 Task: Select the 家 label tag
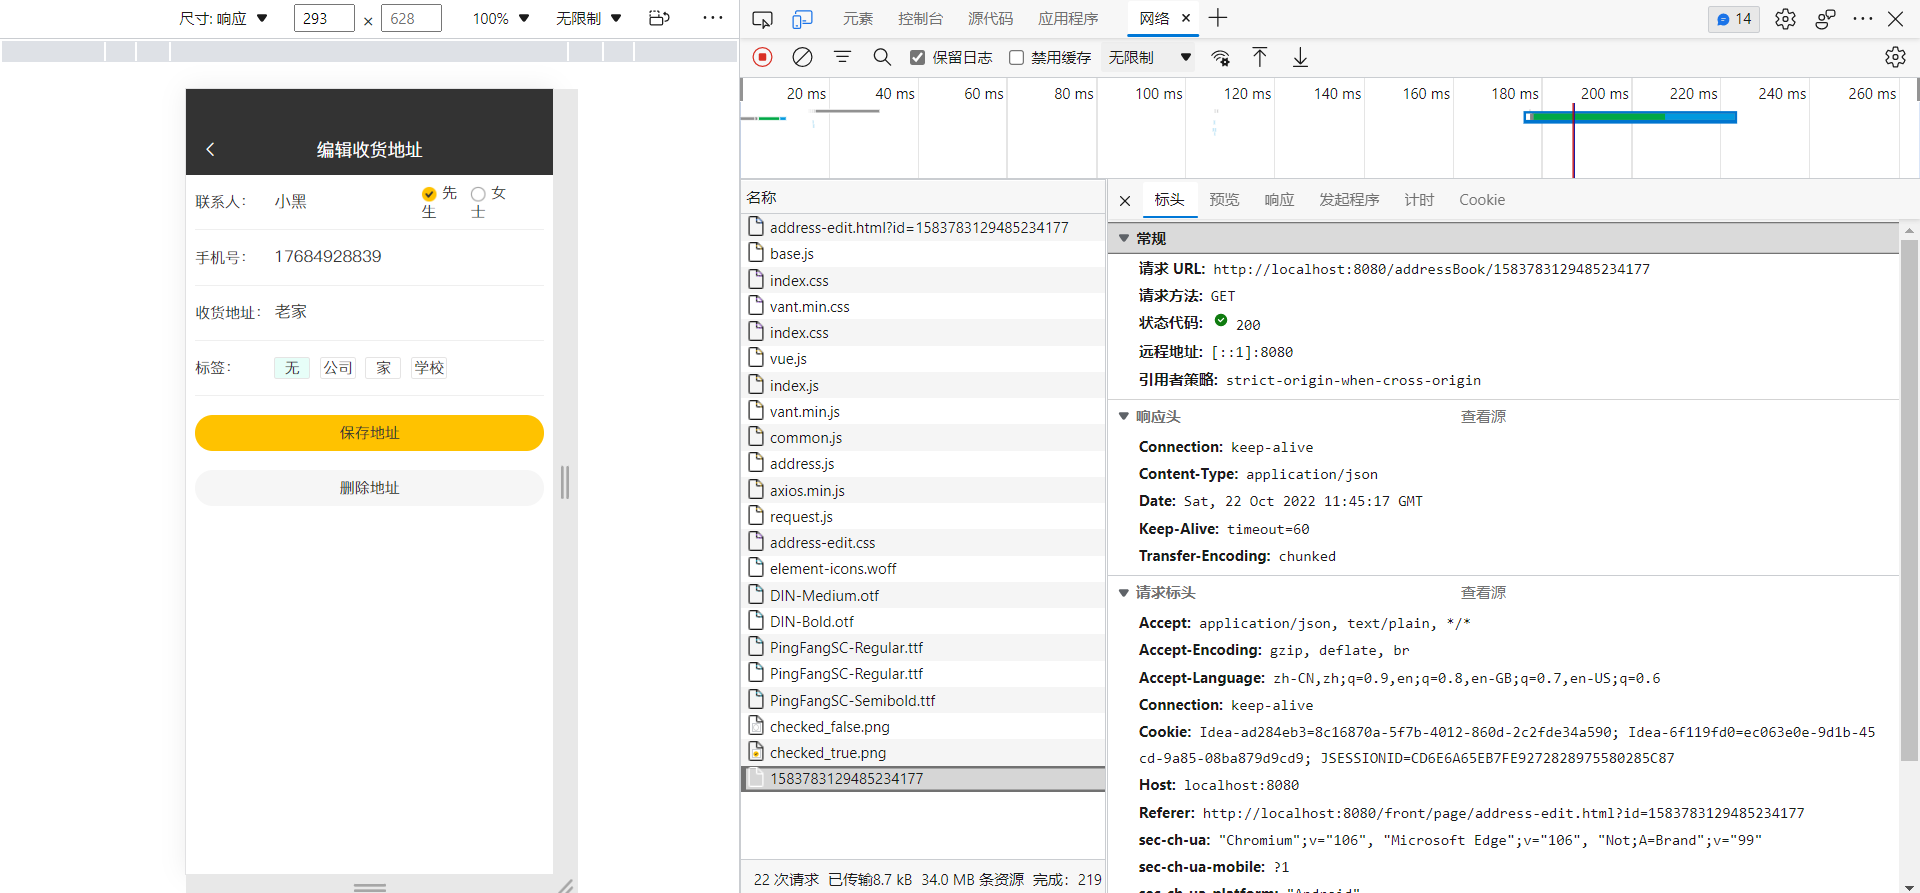[x=383, y=368]
